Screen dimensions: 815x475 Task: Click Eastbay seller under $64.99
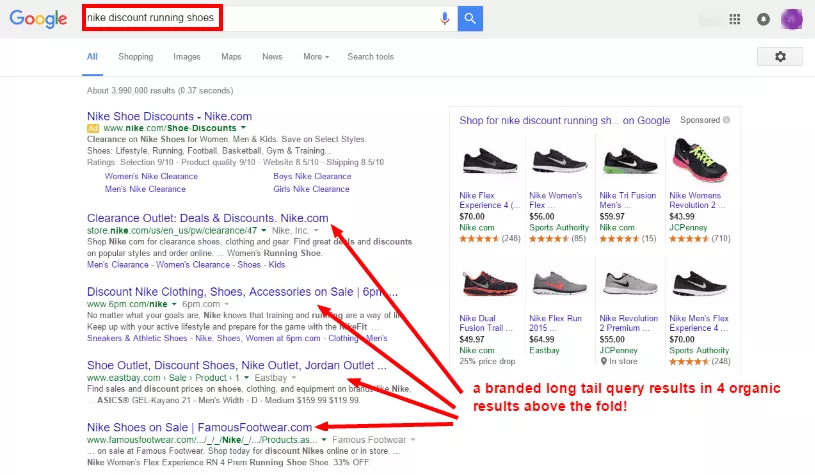point(544,350)
